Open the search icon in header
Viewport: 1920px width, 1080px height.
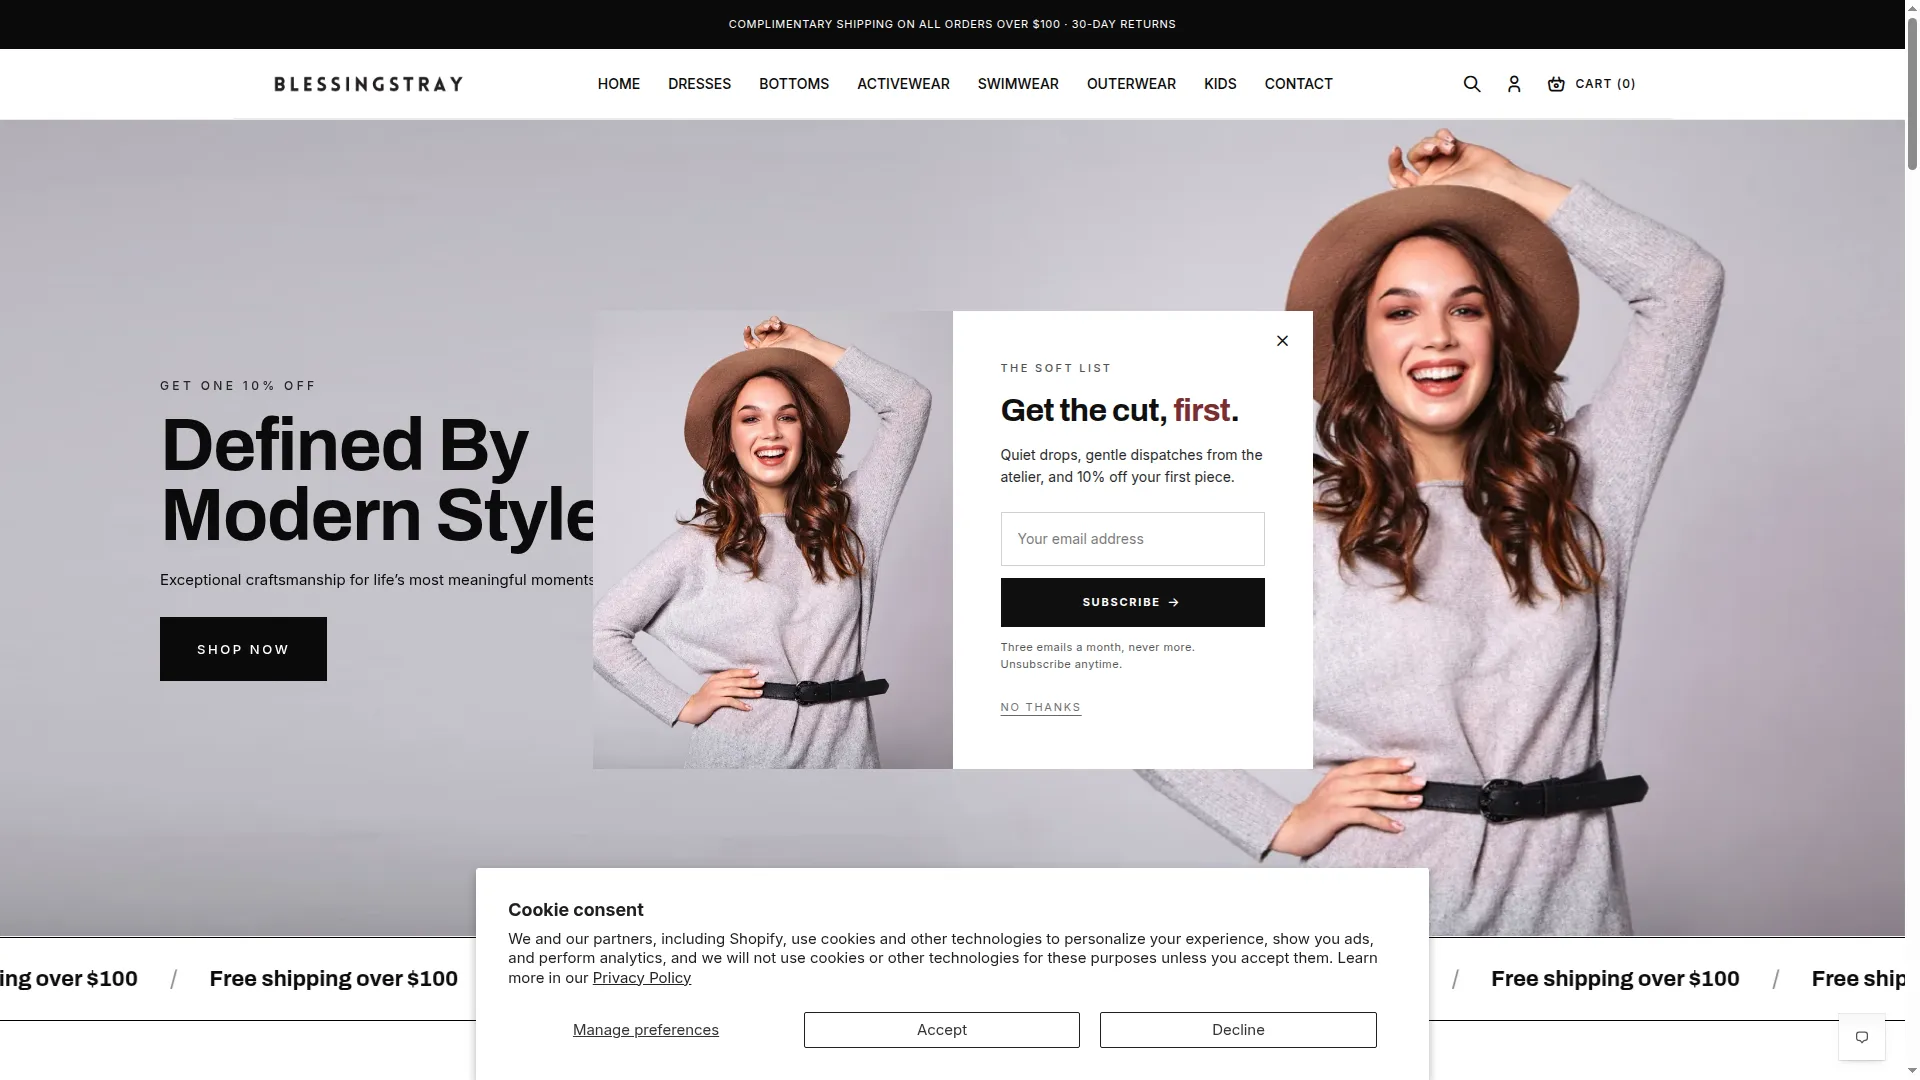coord(1472,84)
